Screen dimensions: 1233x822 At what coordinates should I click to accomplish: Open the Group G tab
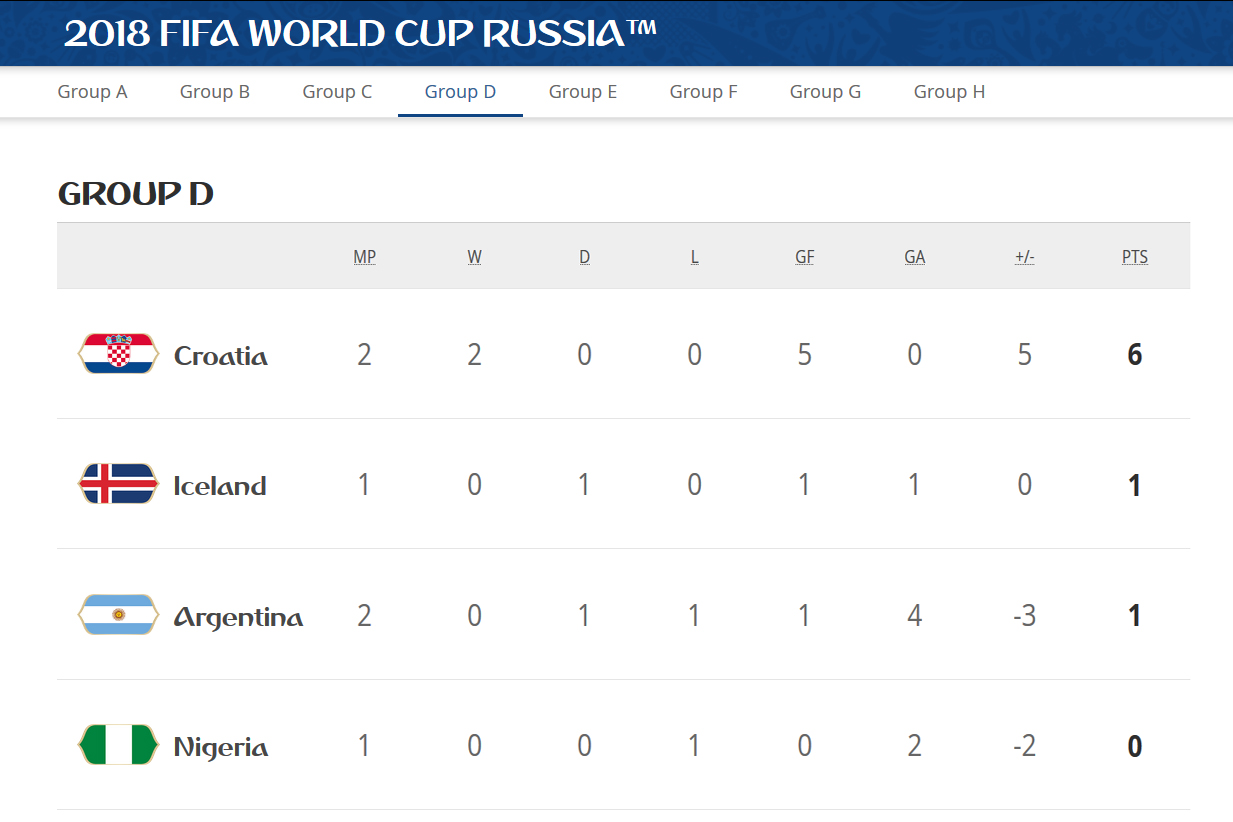pyautogui.click(x=825, y=92)
